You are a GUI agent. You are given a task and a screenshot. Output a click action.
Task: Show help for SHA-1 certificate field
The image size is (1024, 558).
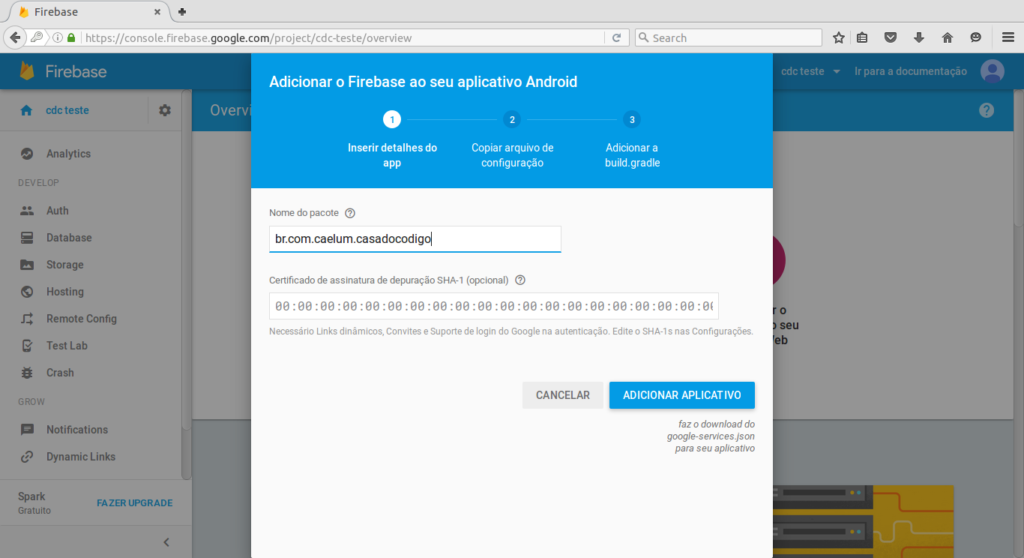pos(520,280)
